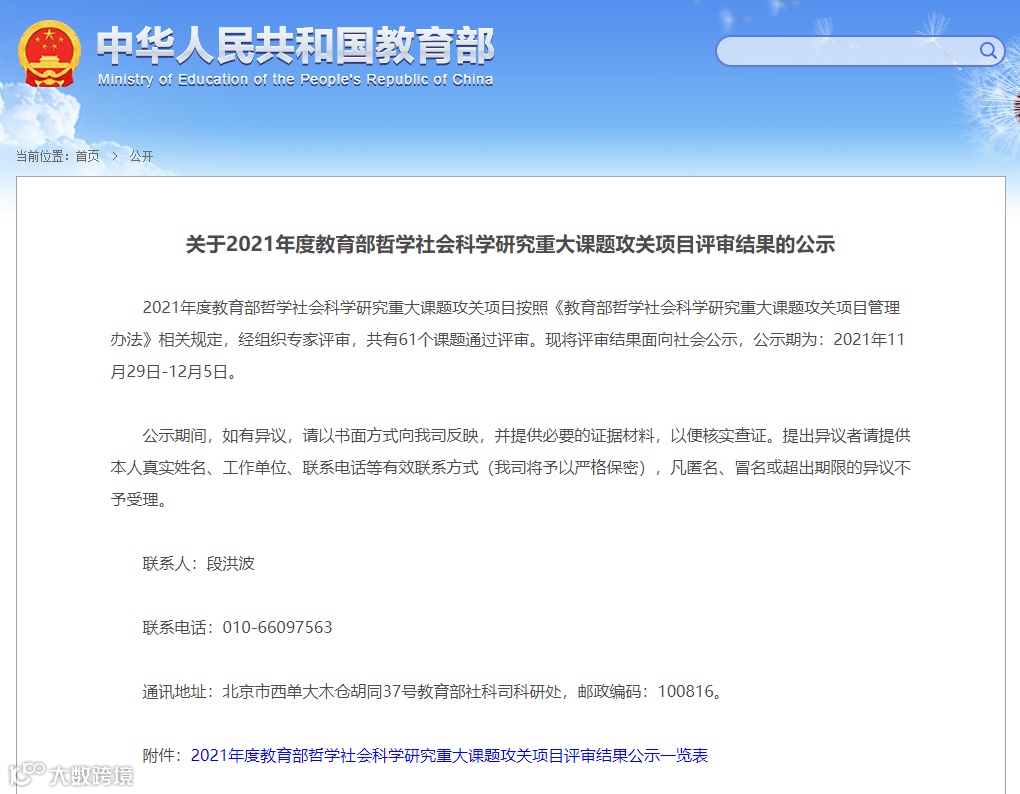Click the Ministry of Education English subtitle

click(x=295, y=79)
